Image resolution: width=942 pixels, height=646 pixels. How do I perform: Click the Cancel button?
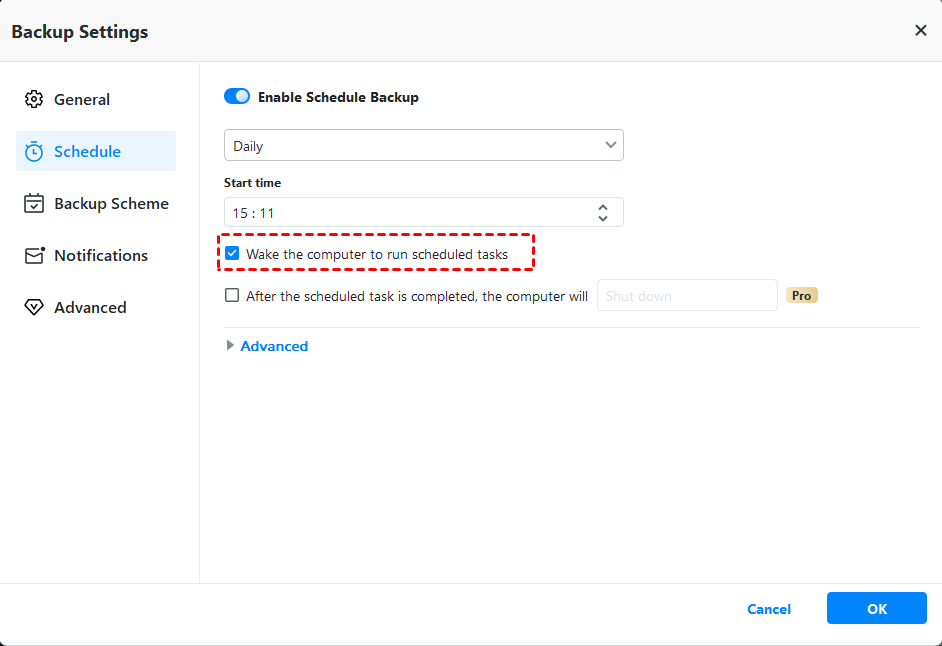[769, 609]
